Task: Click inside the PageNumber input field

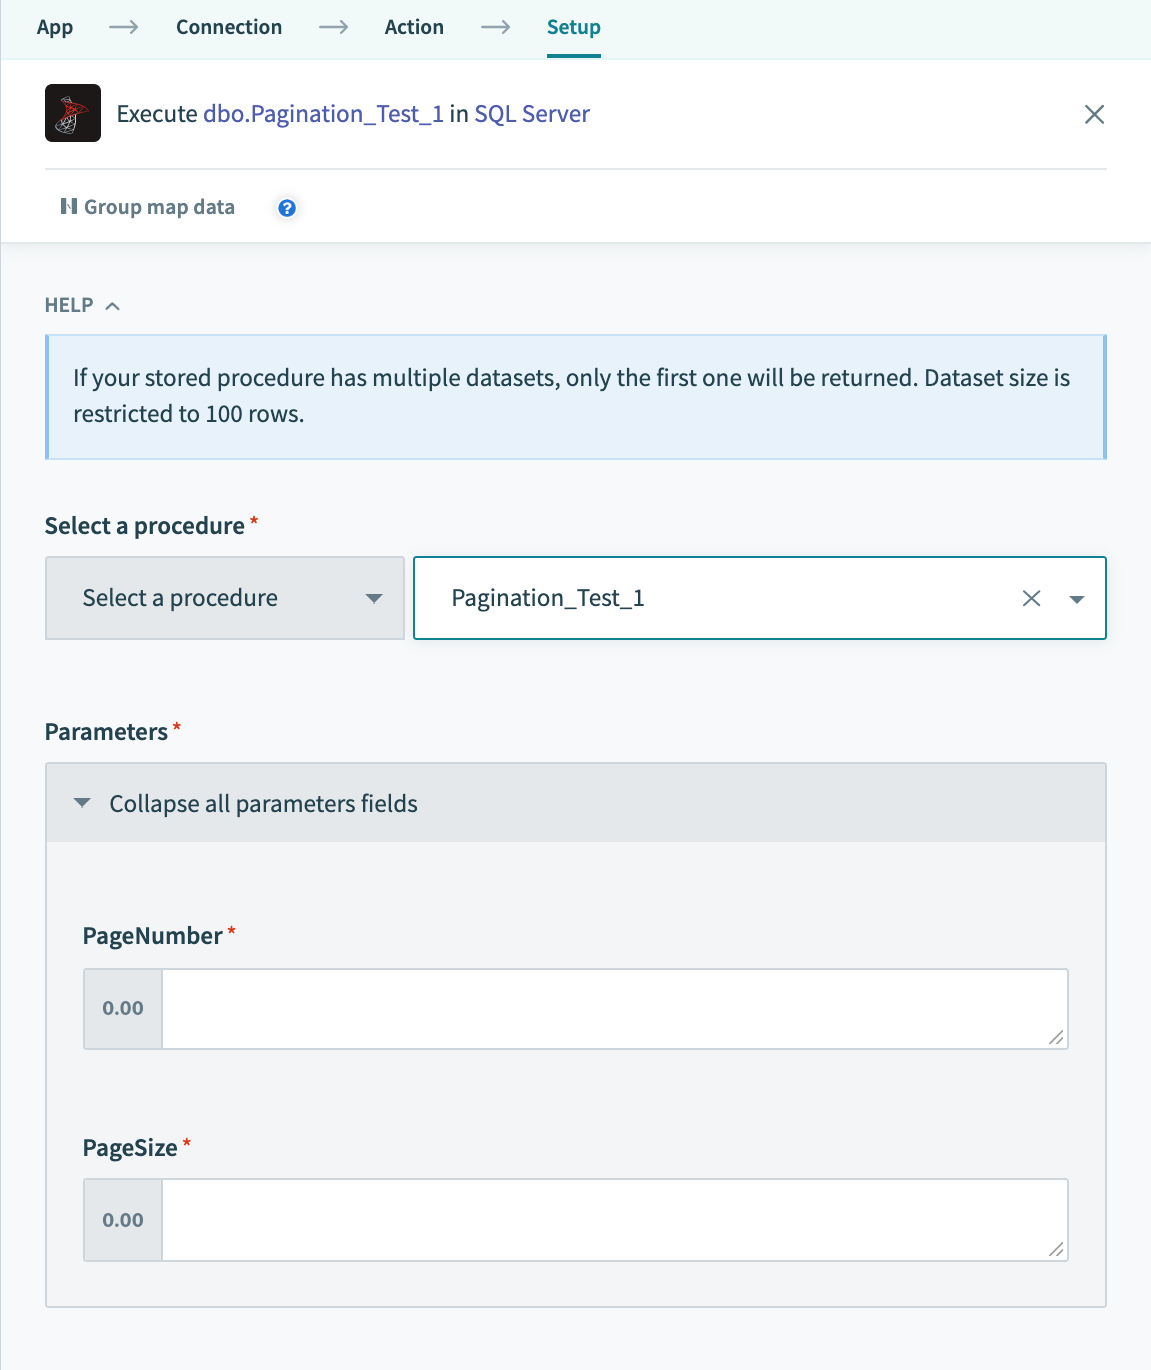Action: pyautogui.click(x=614, y=1008)
